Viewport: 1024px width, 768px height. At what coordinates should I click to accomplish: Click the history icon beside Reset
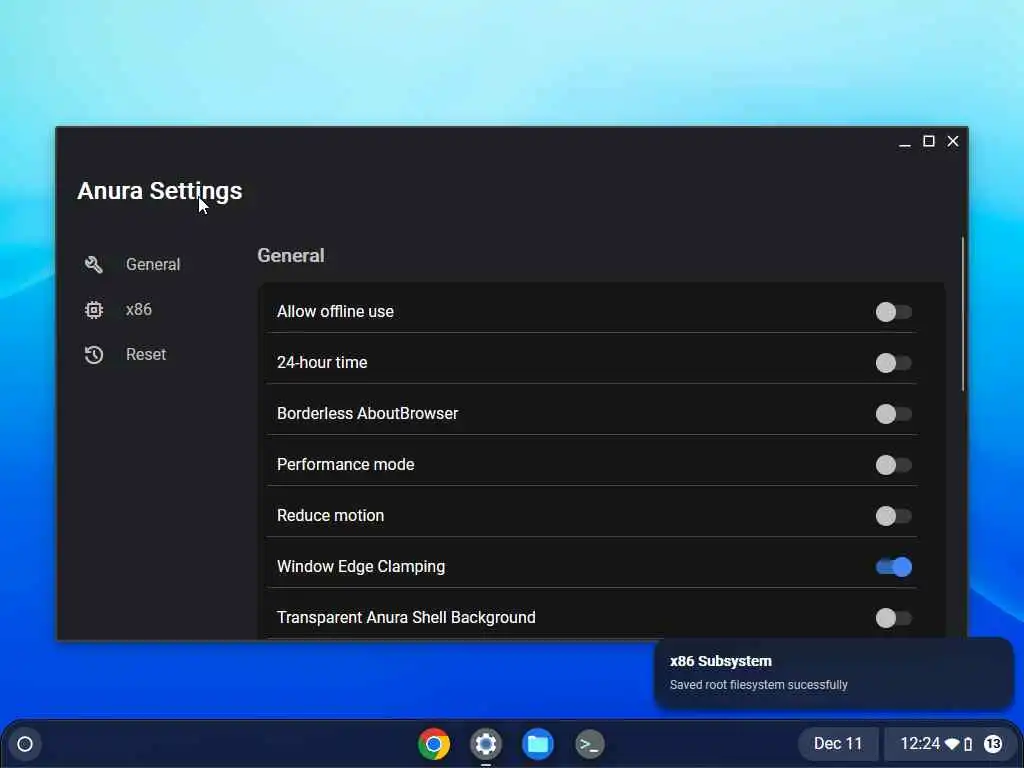click(93, 355)
